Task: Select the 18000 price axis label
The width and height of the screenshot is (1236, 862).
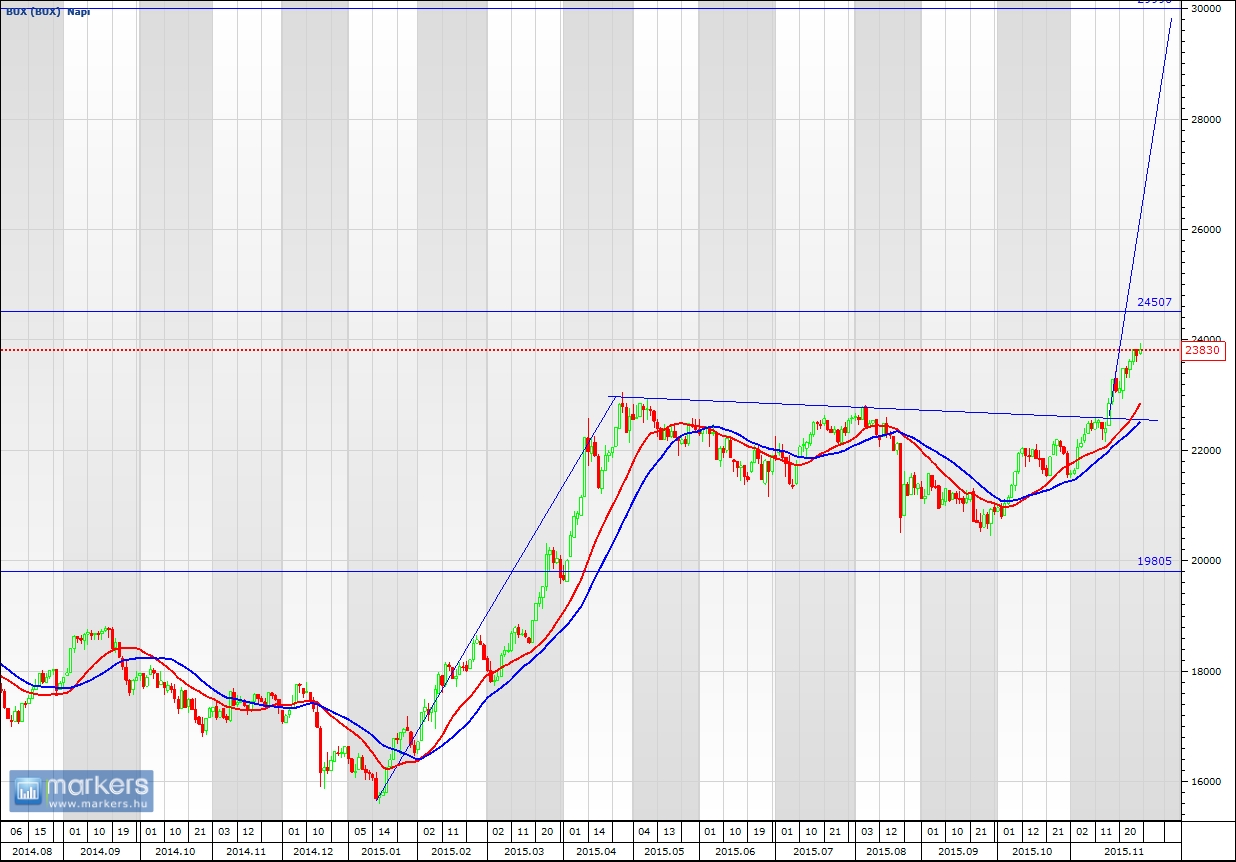Action: tap(1207, 671)
